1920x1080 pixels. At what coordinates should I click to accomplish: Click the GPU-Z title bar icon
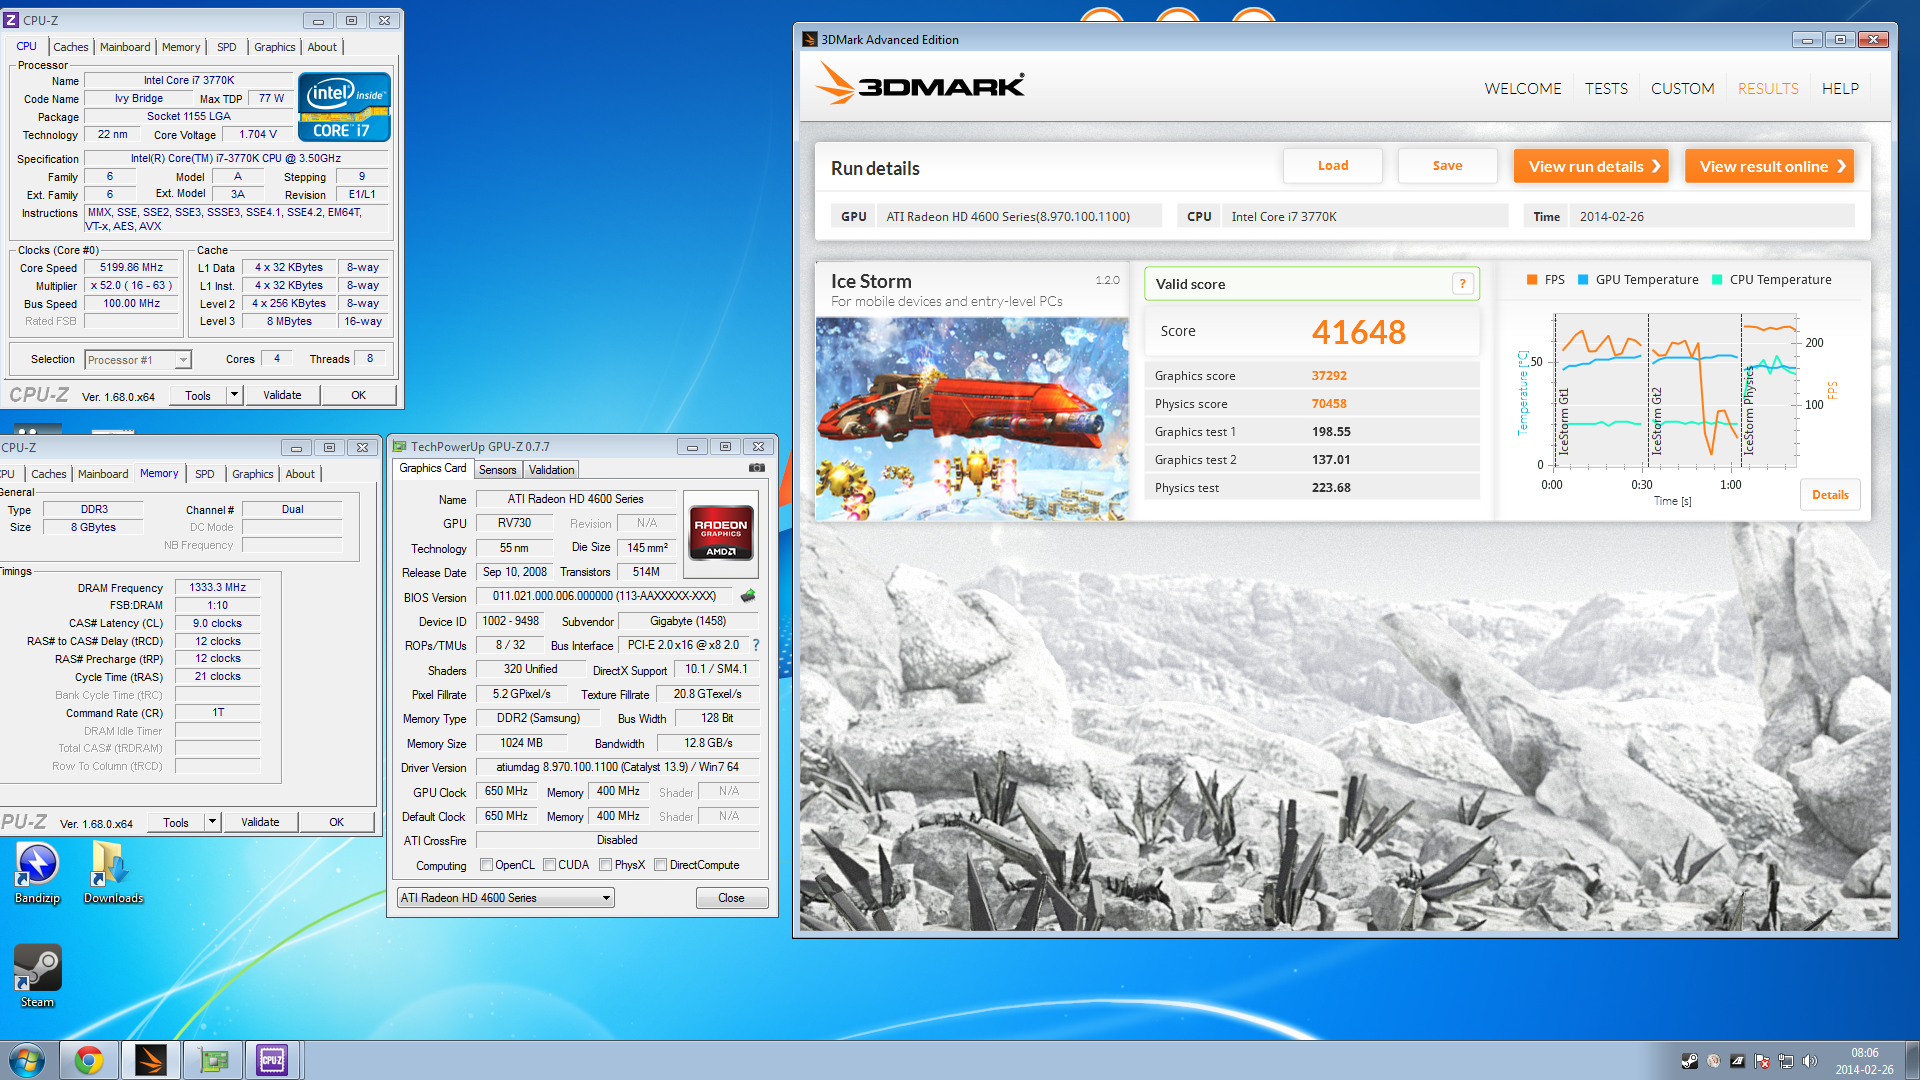[x=400, y=447]
